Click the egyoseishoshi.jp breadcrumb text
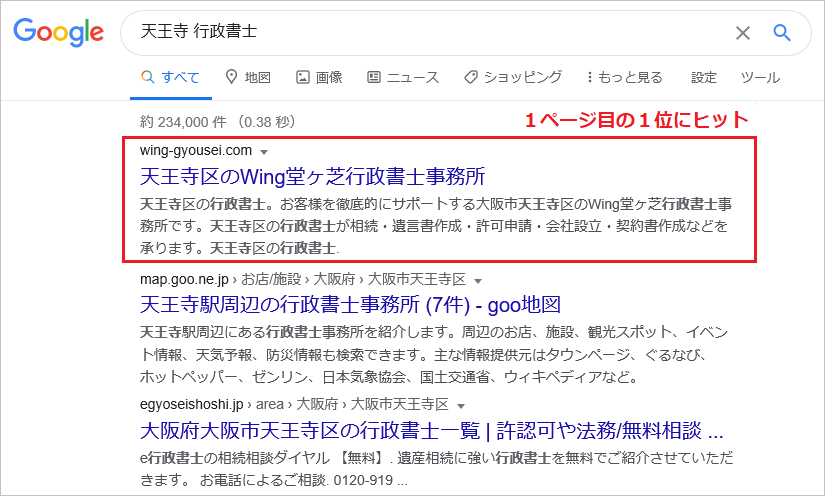Viewport: 825px width, 496px height. coord(294,404)
